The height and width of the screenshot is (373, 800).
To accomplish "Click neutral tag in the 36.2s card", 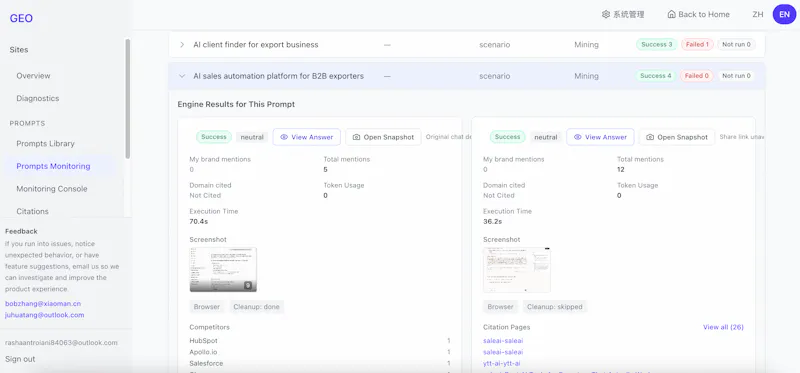I will point(546,137).
